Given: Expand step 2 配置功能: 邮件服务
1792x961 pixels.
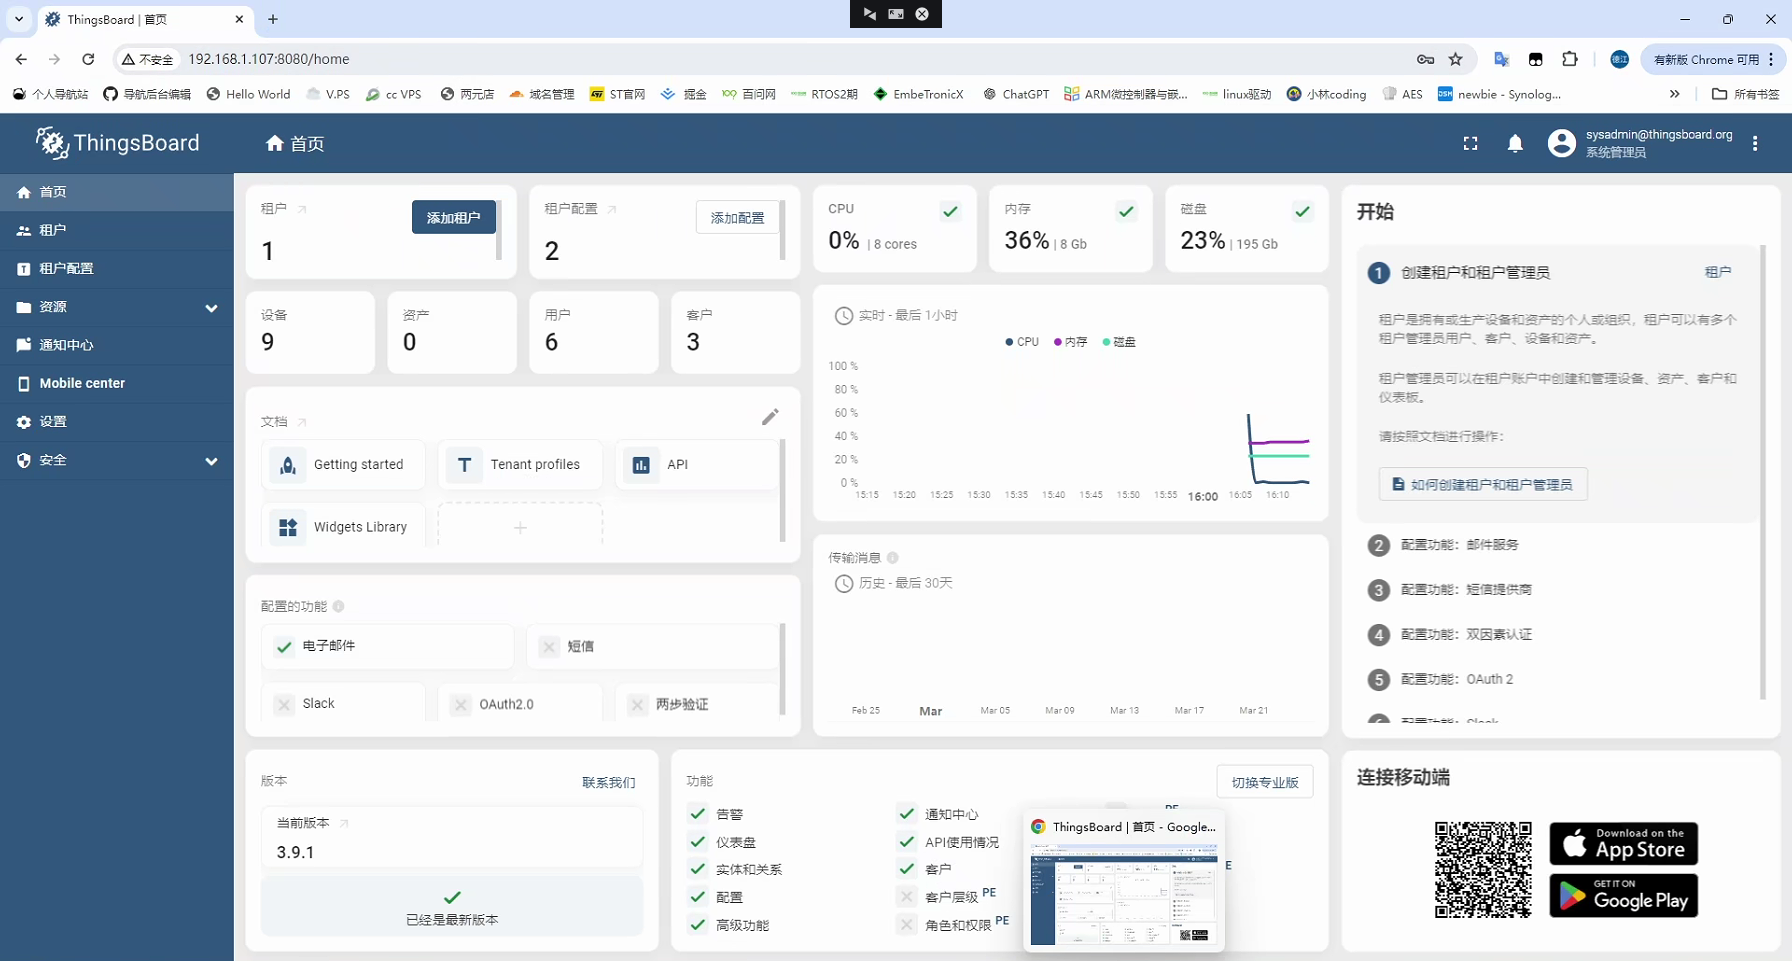Looking at the screenshot, I should click(x=1459, y=545).
